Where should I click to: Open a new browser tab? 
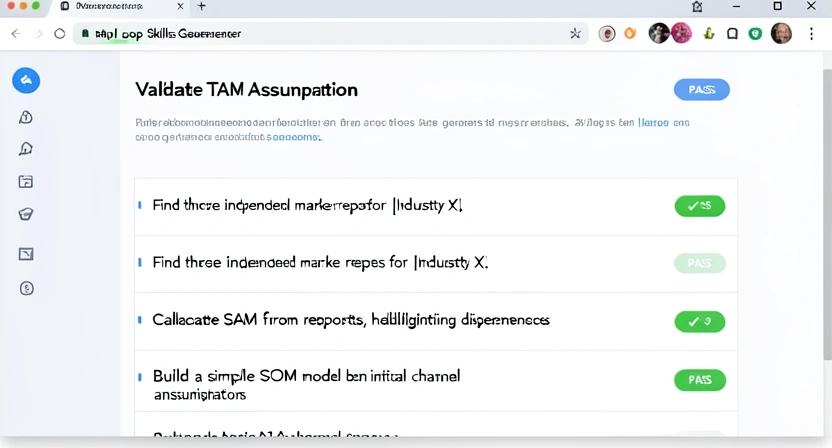(x=201, y=6)
